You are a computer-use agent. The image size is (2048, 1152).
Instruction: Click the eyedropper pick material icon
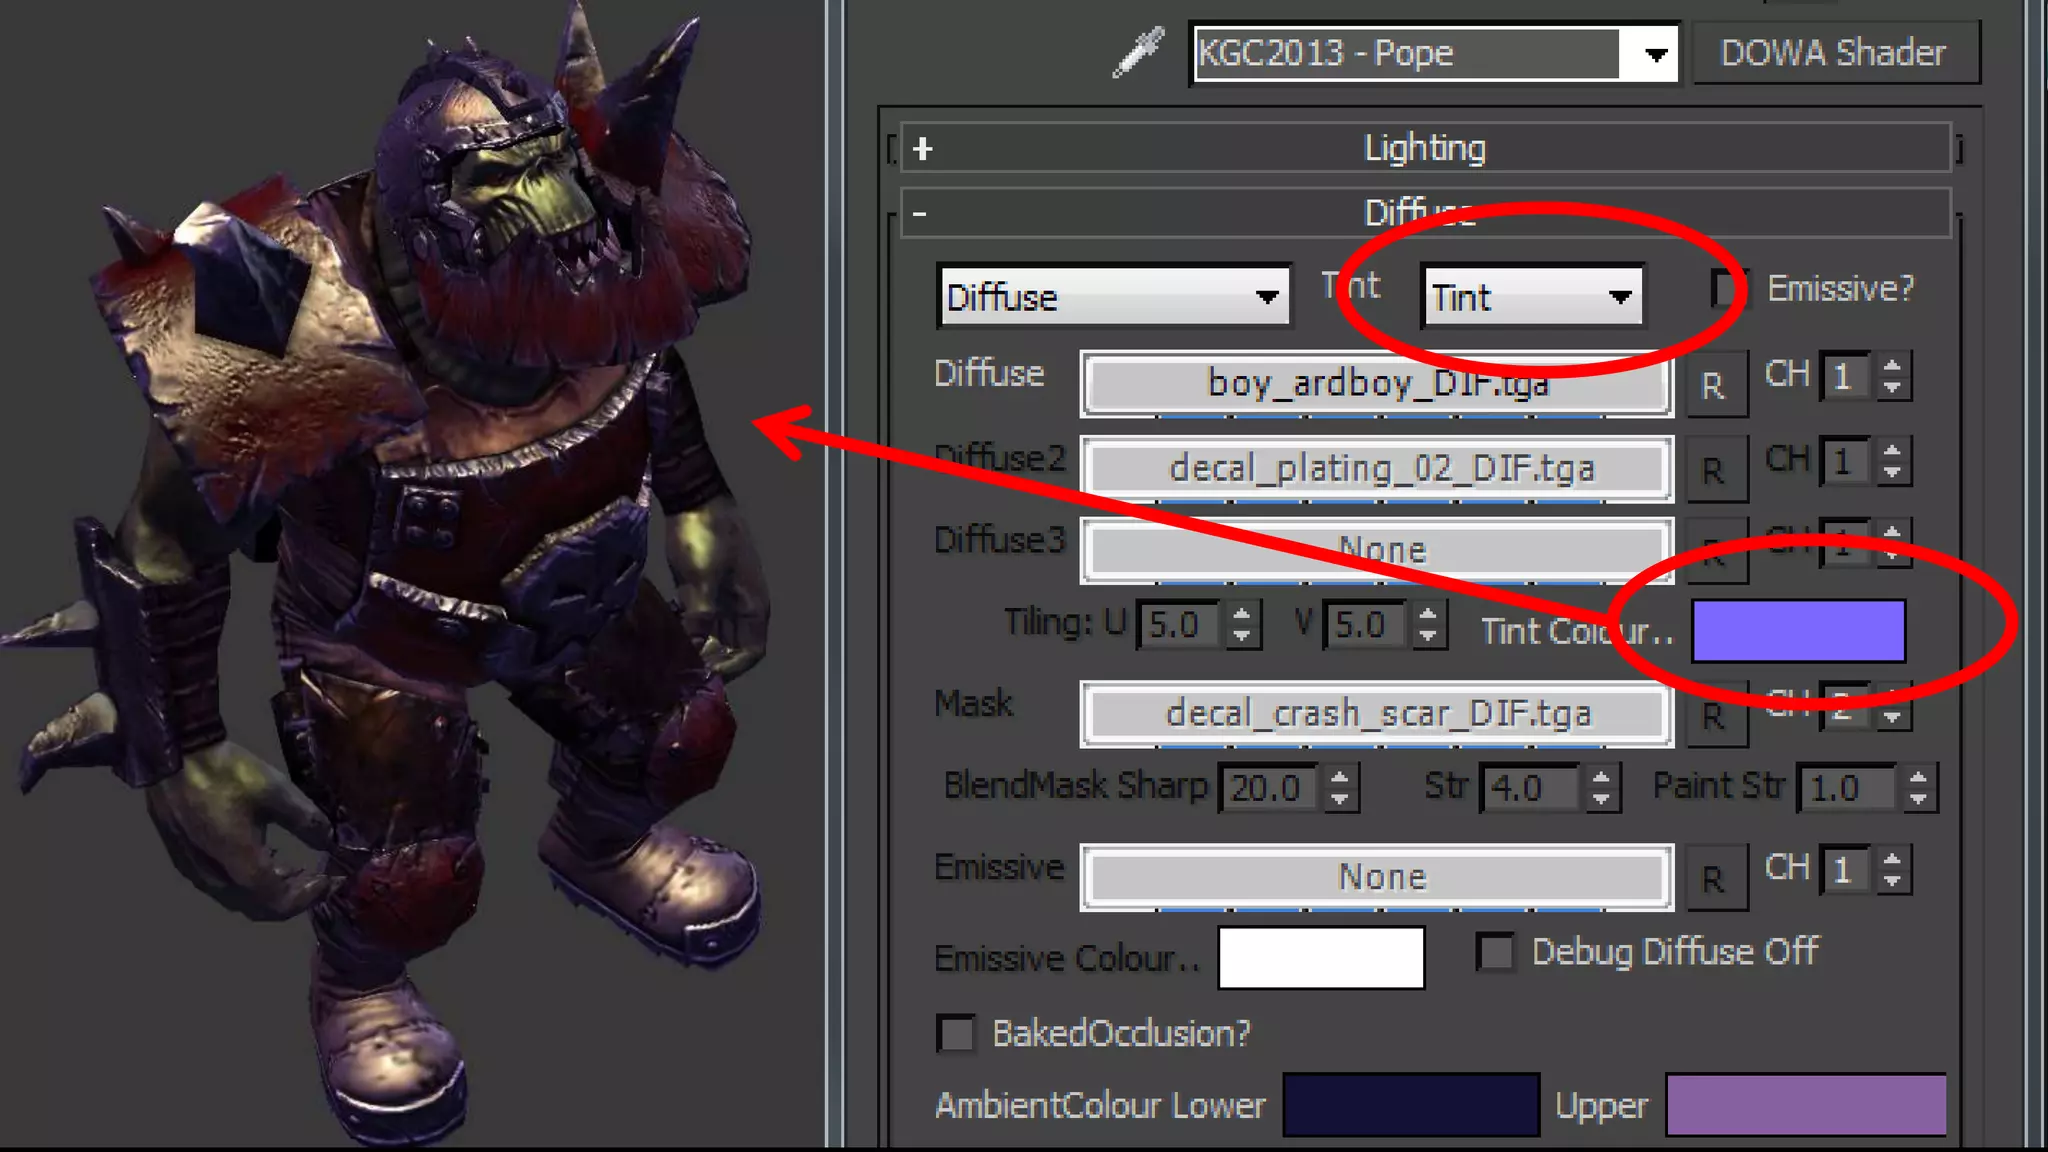(1139, 52)
